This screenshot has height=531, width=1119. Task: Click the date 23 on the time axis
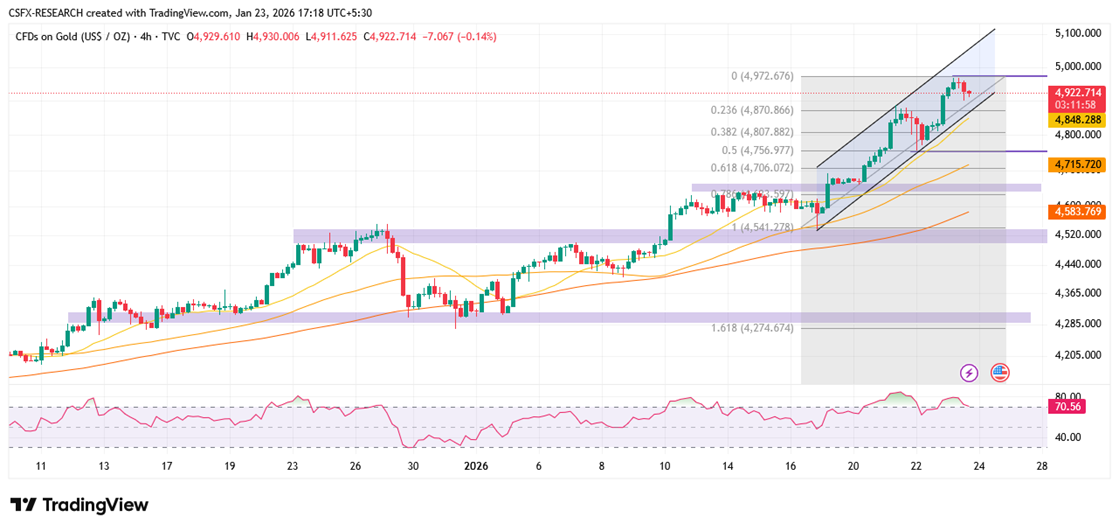pyautogui.click(x=292, y=467)
